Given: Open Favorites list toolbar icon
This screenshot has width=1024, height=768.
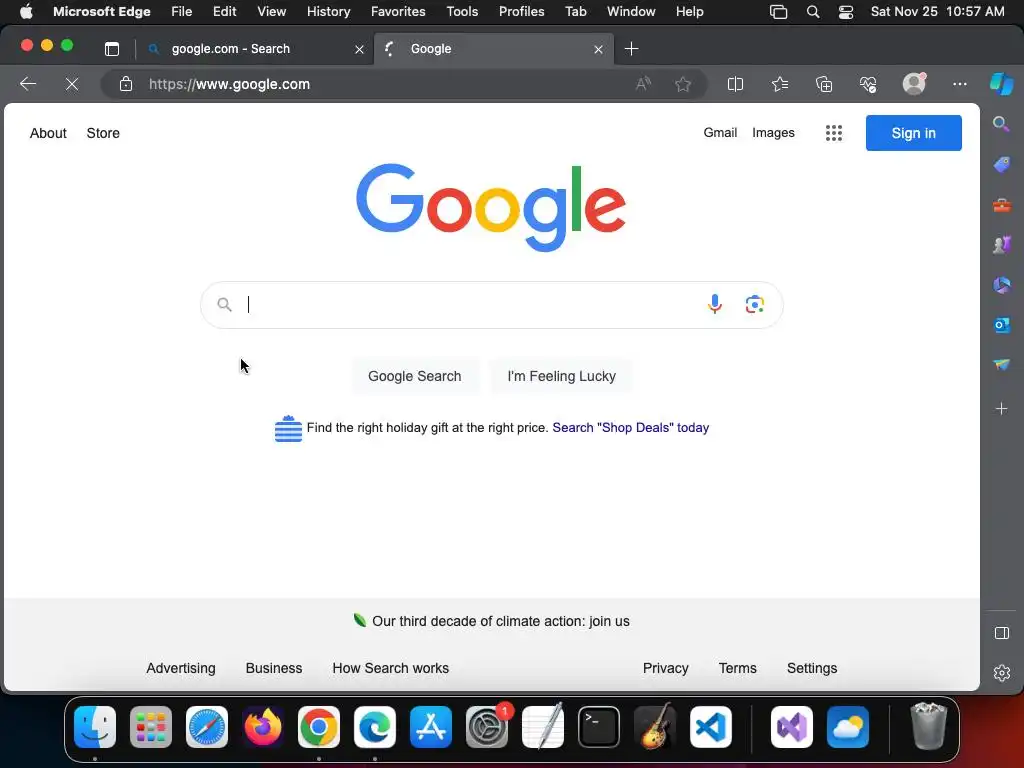Looking at the screenshot, I should coord(780,84).
